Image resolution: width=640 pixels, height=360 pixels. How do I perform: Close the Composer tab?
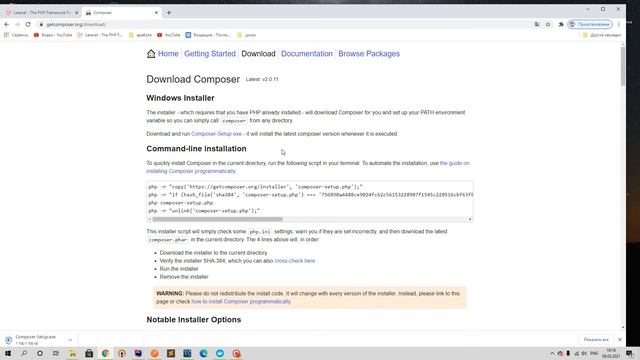[x=156, y=13]
